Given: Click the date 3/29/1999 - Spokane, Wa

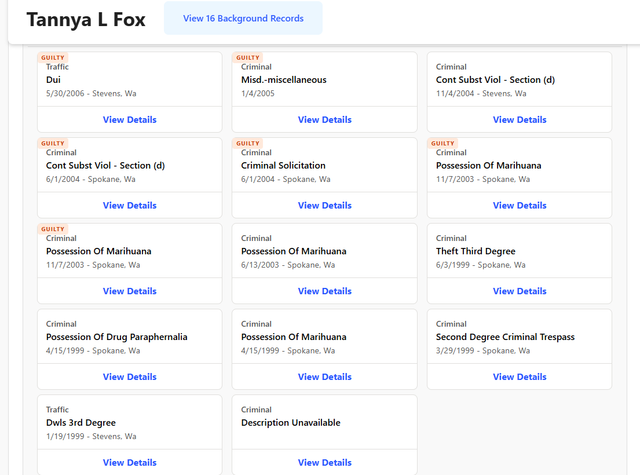Looking at the screenshot, I should click(483, 351).
